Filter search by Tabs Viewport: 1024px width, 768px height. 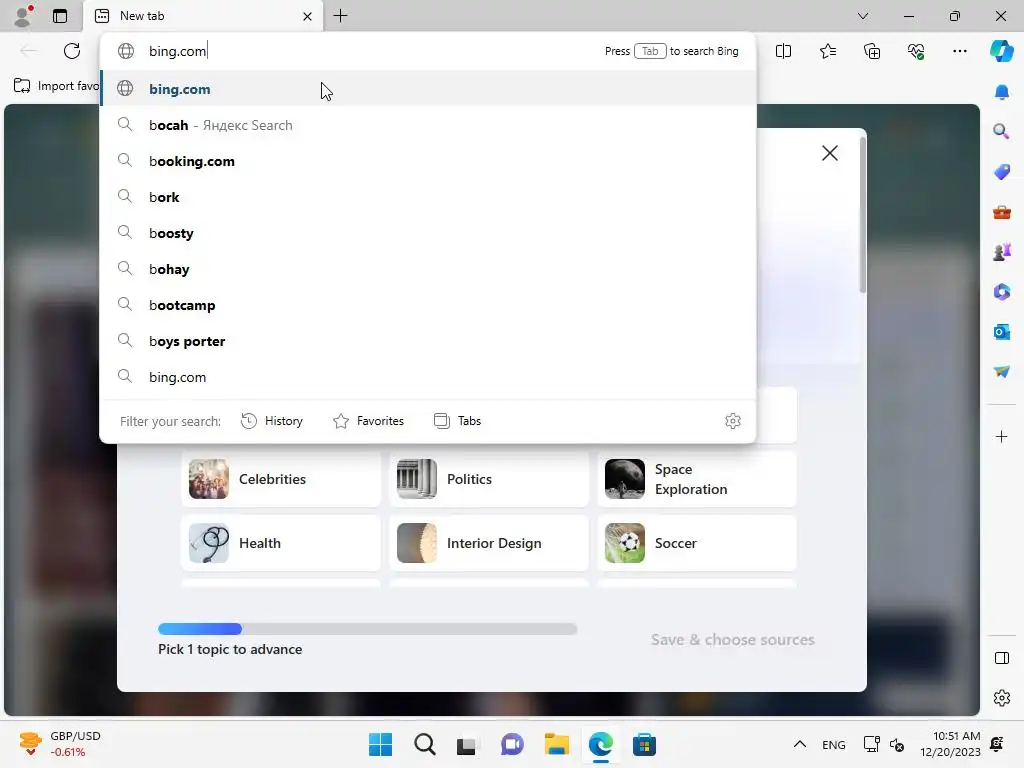[x=457, y=421]
